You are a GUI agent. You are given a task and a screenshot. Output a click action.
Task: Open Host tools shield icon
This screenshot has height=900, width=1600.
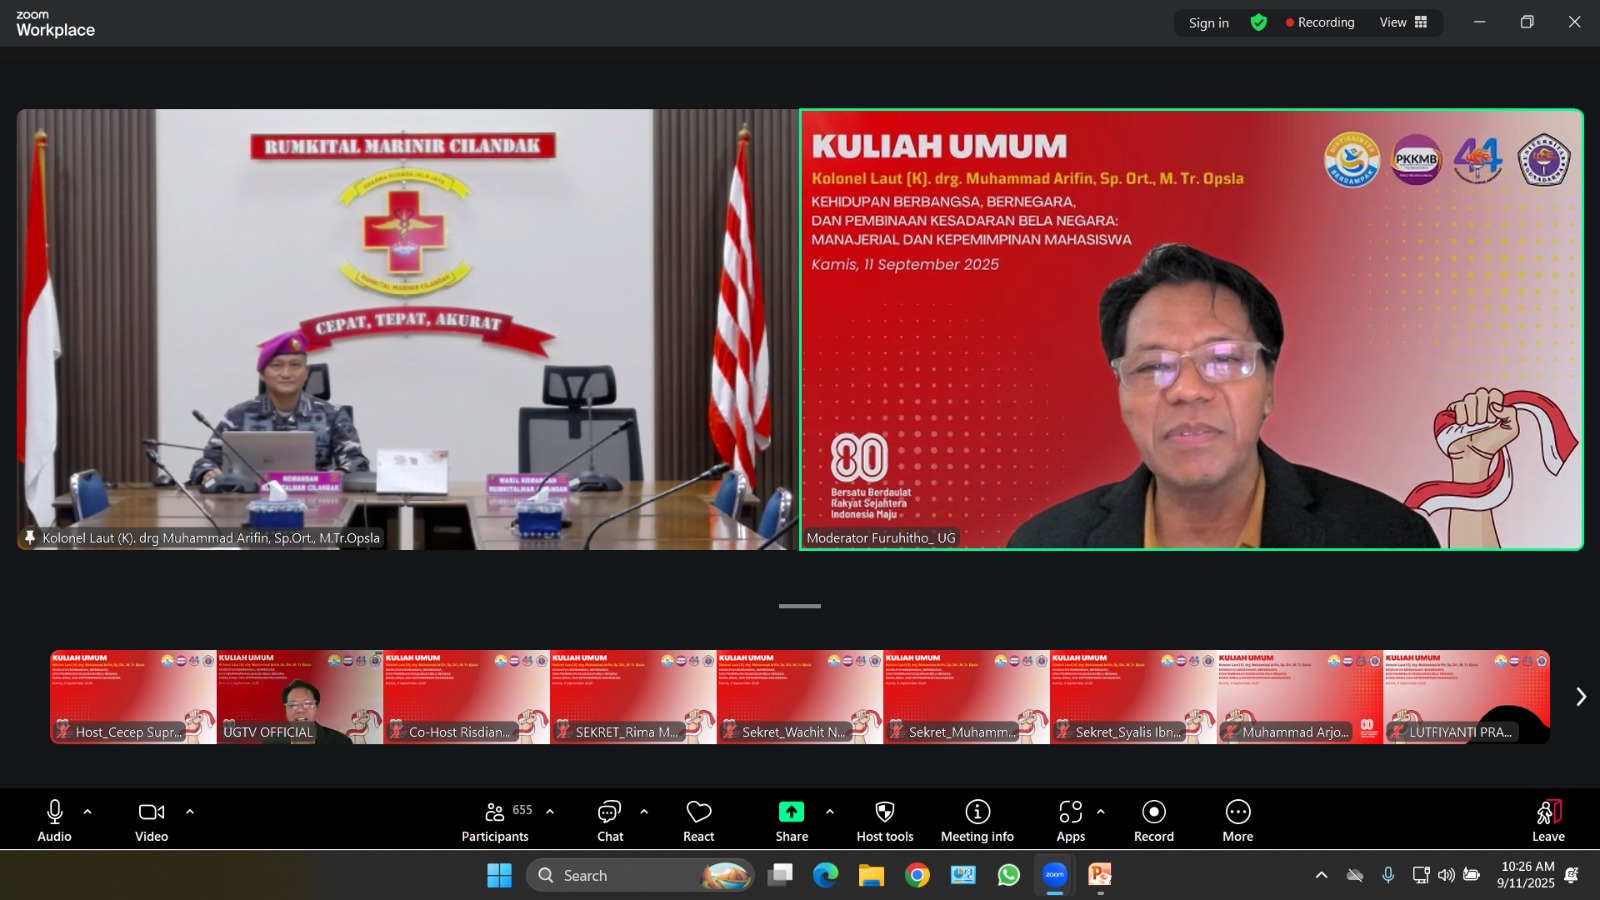click(x=884, y=812)
